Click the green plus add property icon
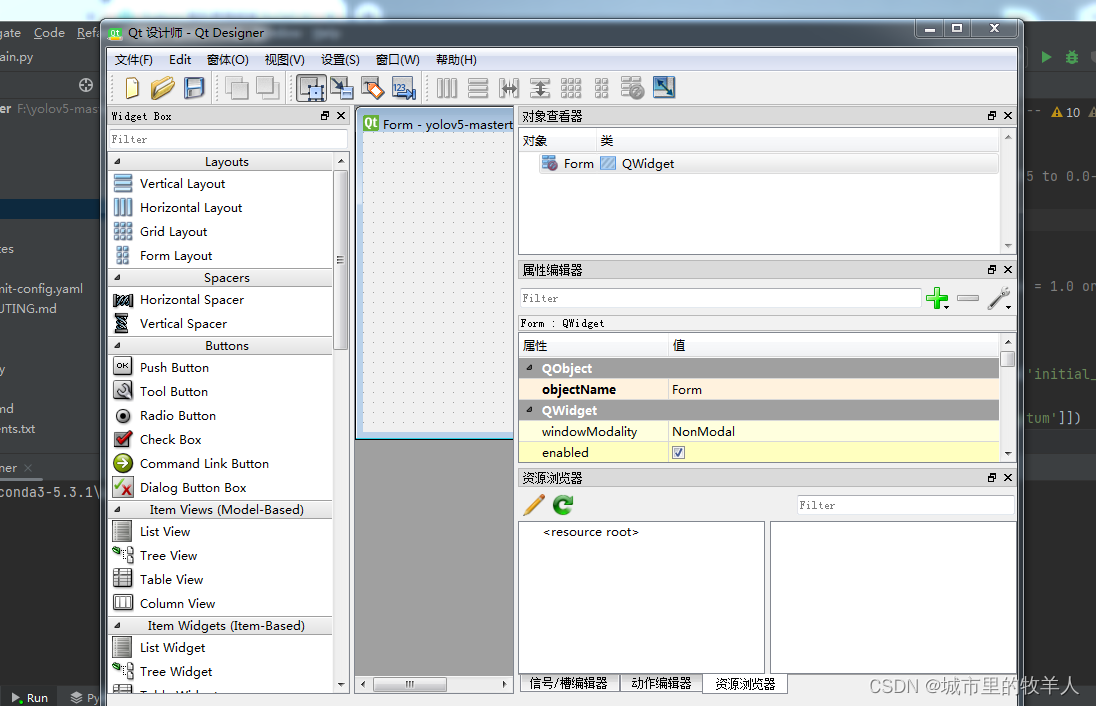The width and height of the screenshot is (1096, 706). (x=937, y=298)
